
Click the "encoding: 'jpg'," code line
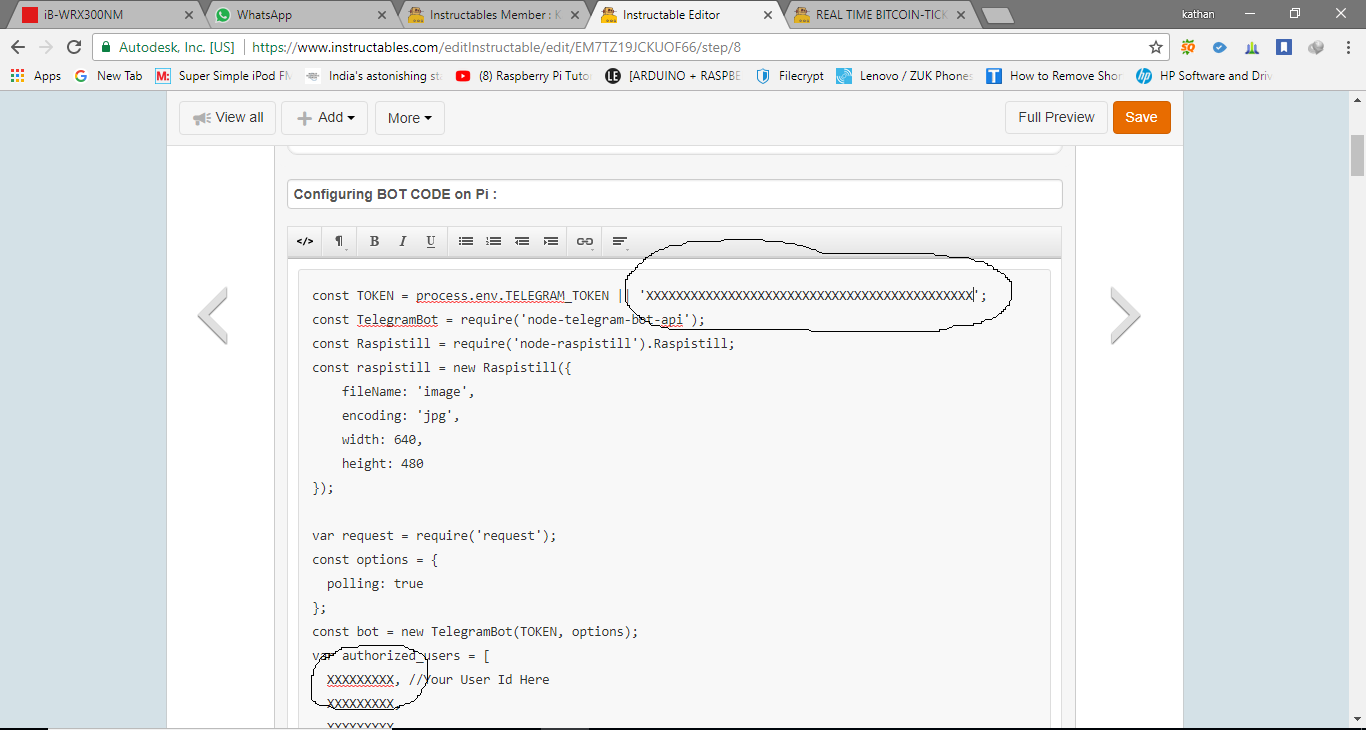(401, 416)
